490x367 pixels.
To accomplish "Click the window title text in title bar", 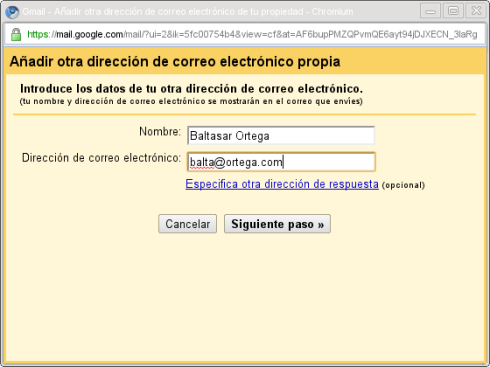I will 188,12.
